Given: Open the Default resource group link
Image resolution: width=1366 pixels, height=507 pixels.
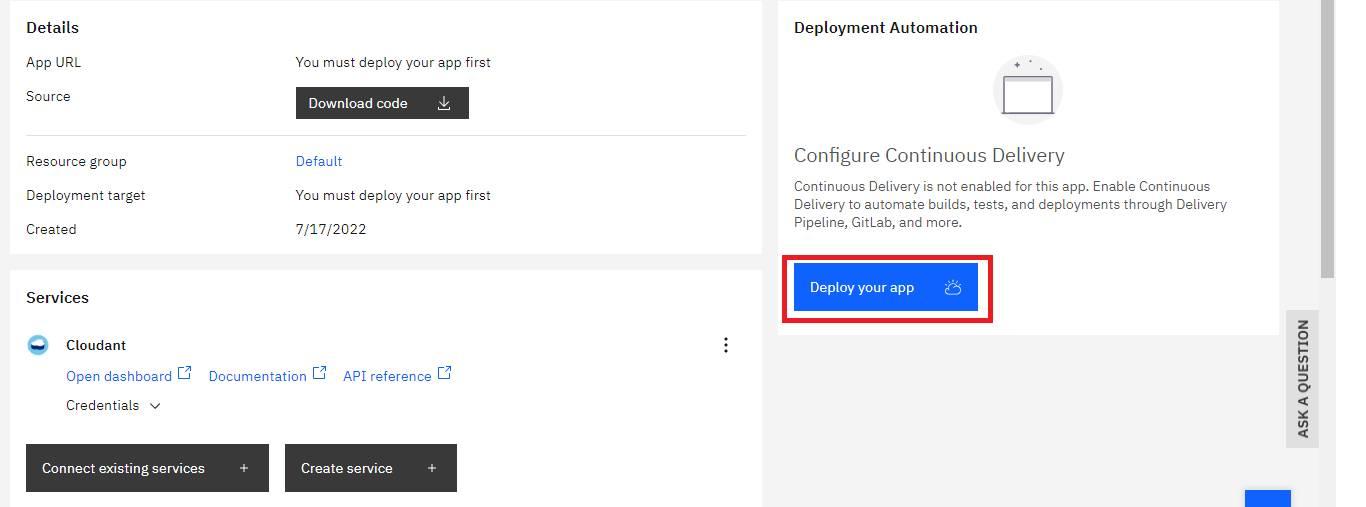Looking at the screenshot, I should coord(319,161).
